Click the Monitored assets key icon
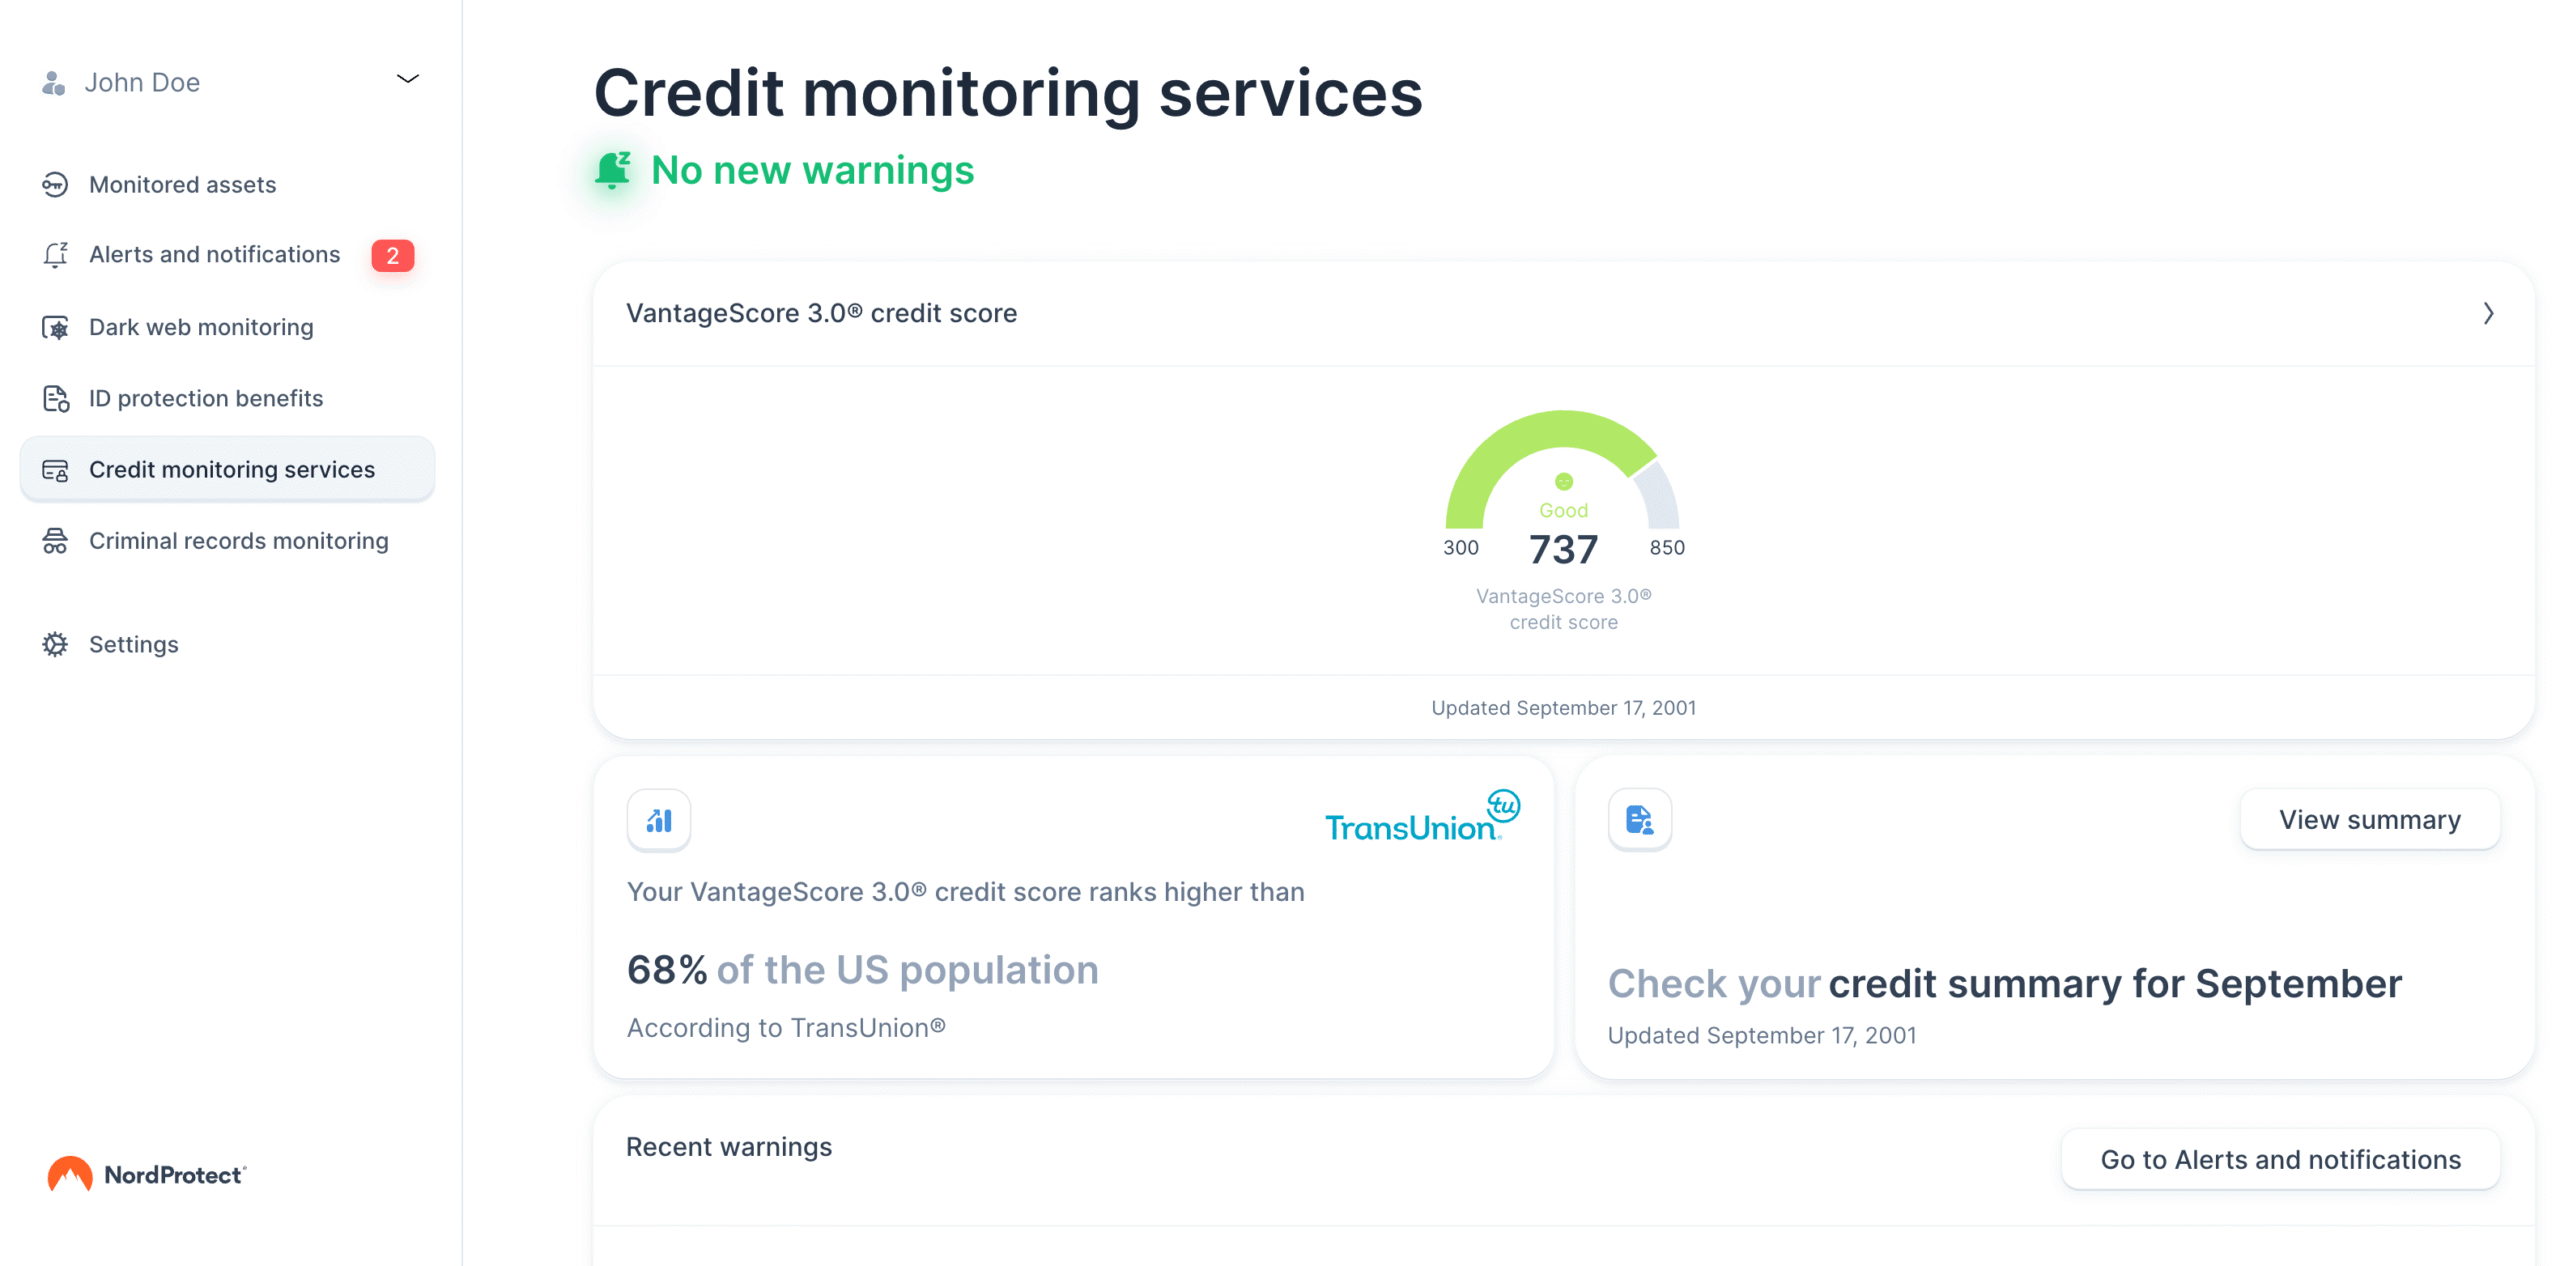 click(55, 184)
